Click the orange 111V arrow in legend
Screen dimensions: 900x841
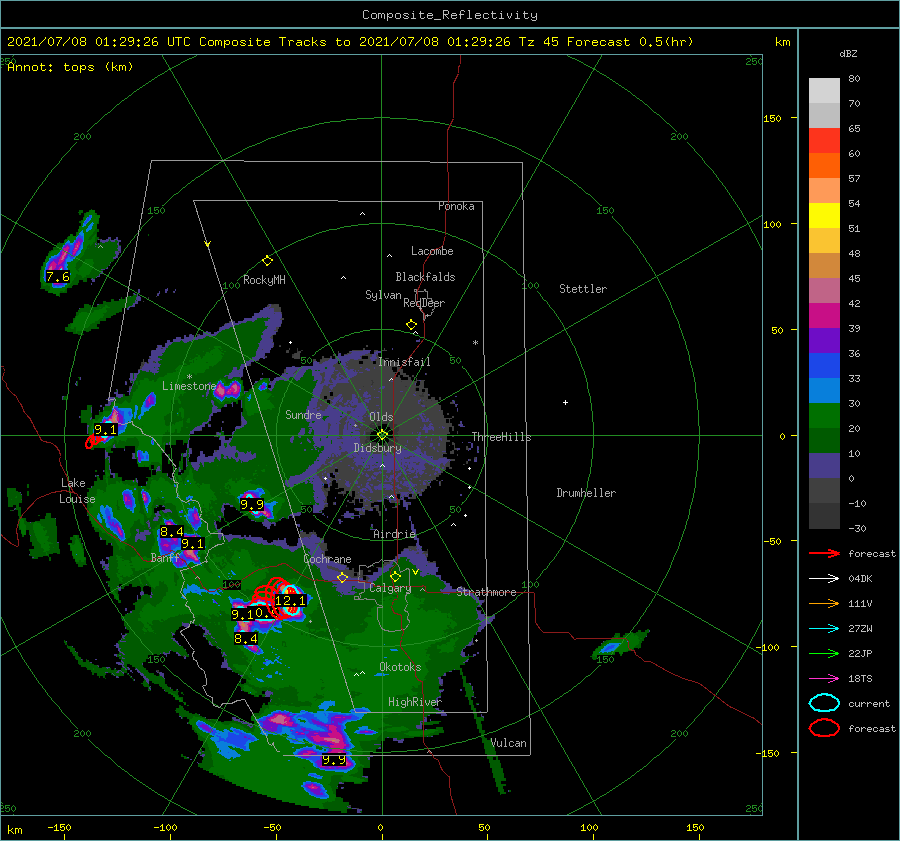pos(824,603)
